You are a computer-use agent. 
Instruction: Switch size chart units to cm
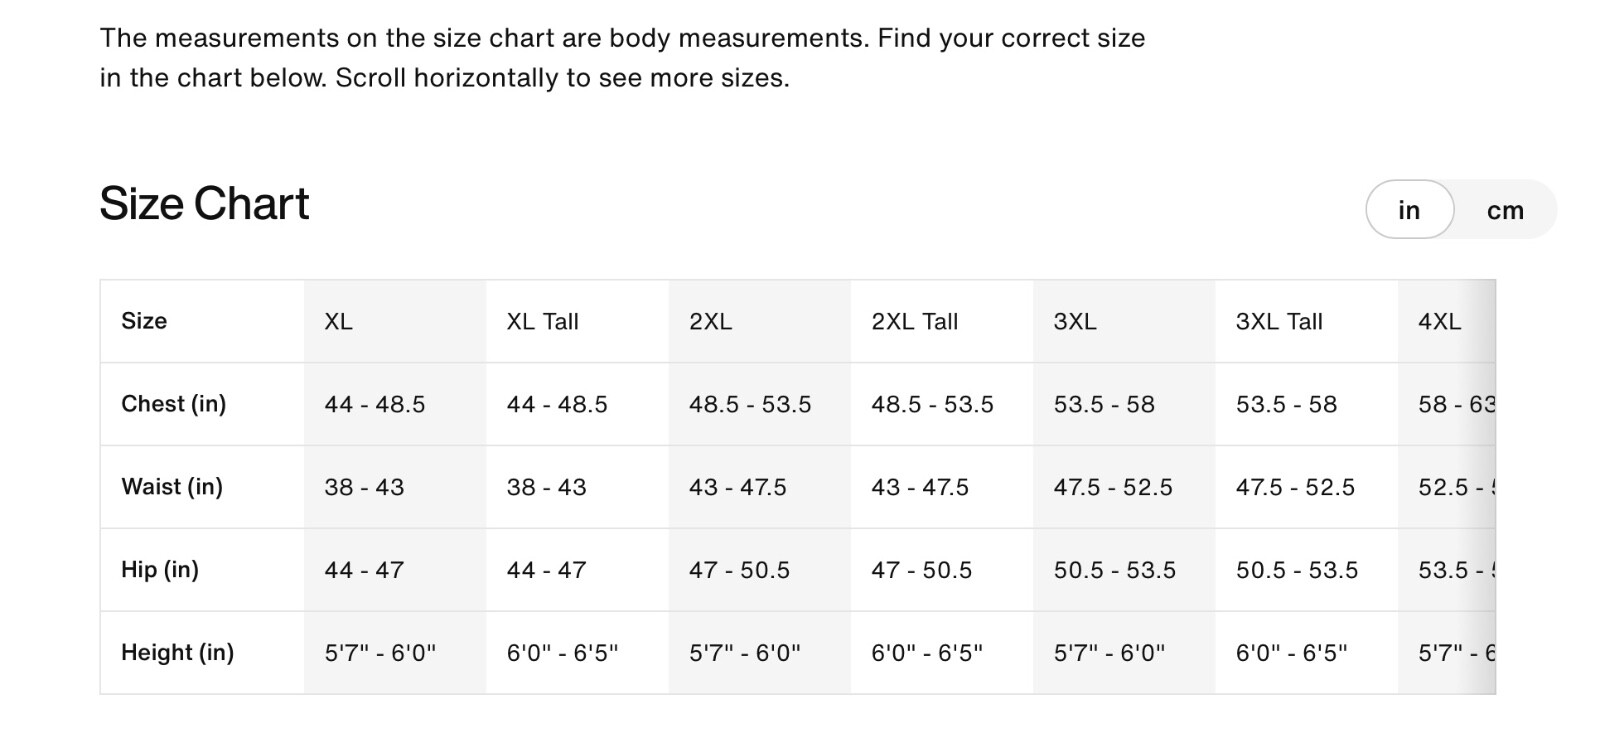pos(1505,210)
